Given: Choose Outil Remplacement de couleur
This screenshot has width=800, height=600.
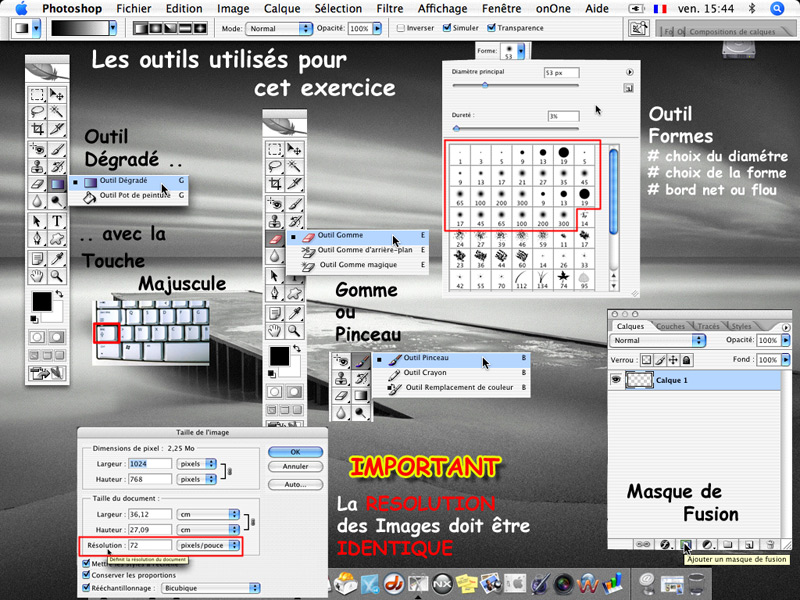Looking at the screenshot, I should point(452,388).
